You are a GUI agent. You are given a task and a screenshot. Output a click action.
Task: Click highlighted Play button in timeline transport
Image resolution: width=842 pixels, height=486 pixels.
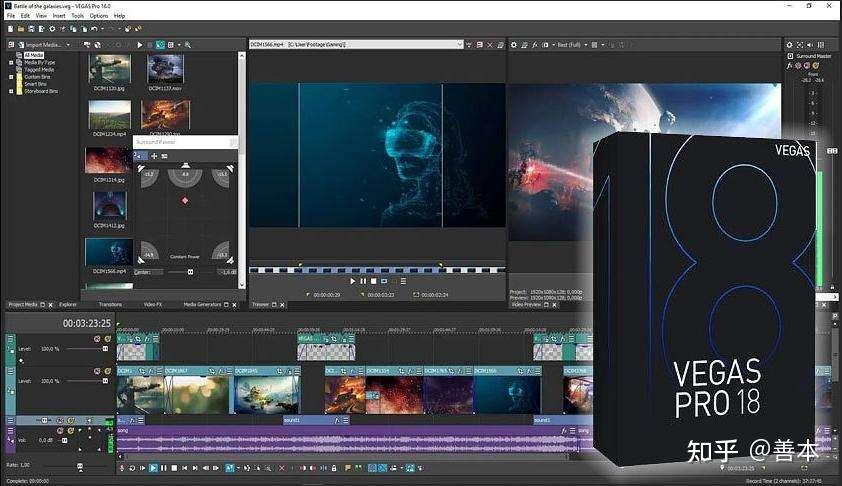coord(153,468)
